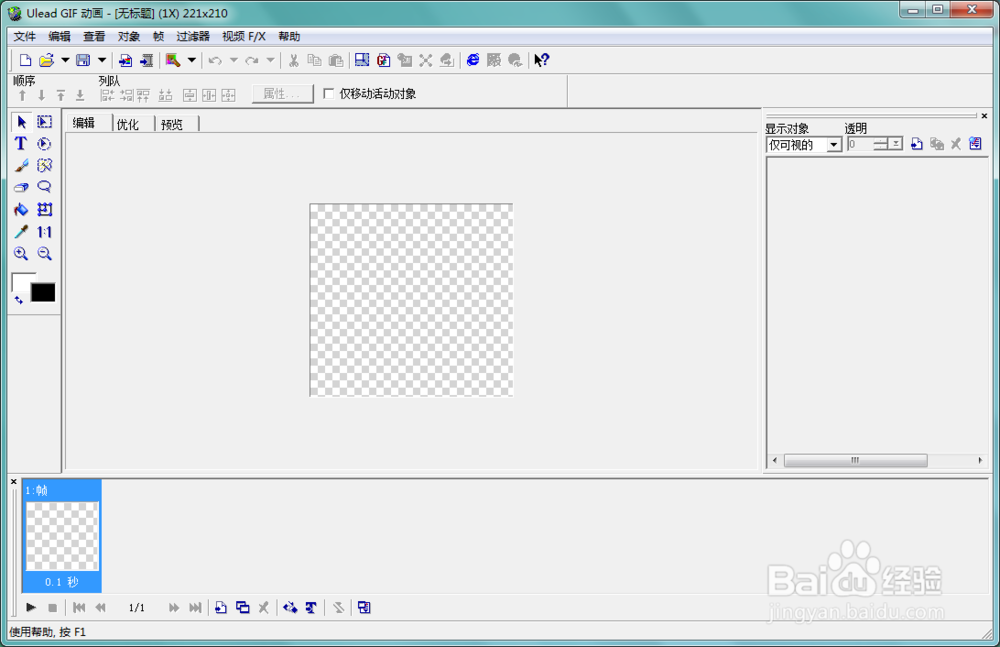Toggle the 仅移动活动对象 checkbox
Viewport: 1000px width, 647px height.
(329, 93)
